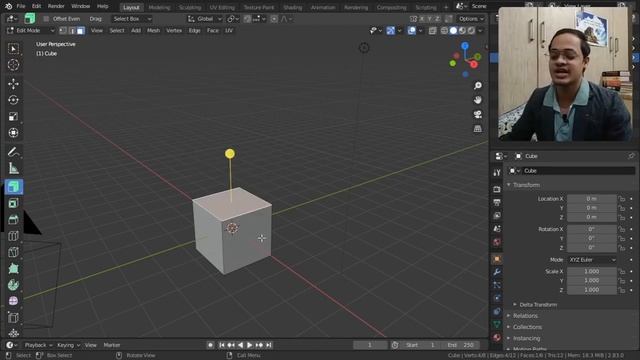Open the Options dropdown
Viewport: 640px width, 360px height.
pos(471,19)
